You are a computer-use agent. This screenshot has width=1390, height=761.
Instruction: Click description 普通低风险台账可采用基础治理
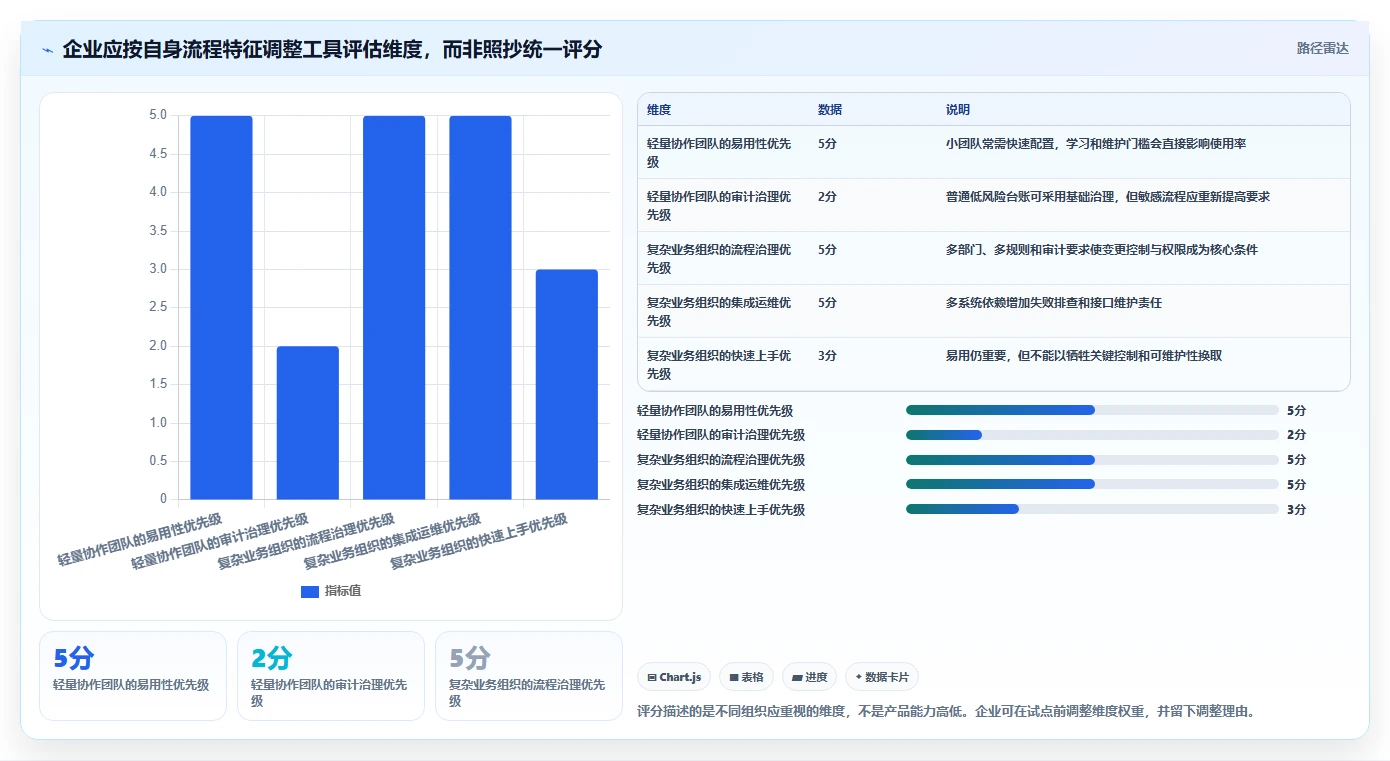(1108, 197)
